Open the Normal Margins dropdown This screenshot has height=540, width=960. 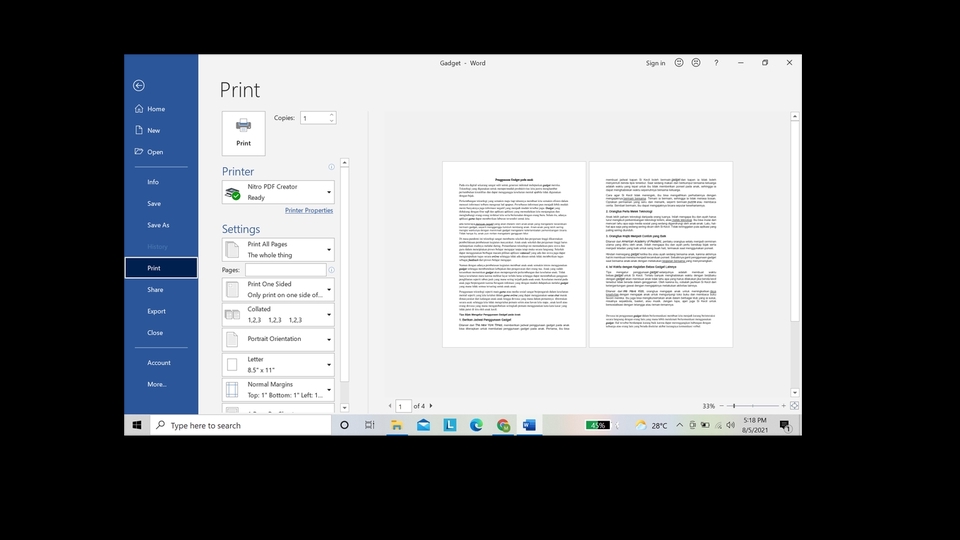[278, 389]
